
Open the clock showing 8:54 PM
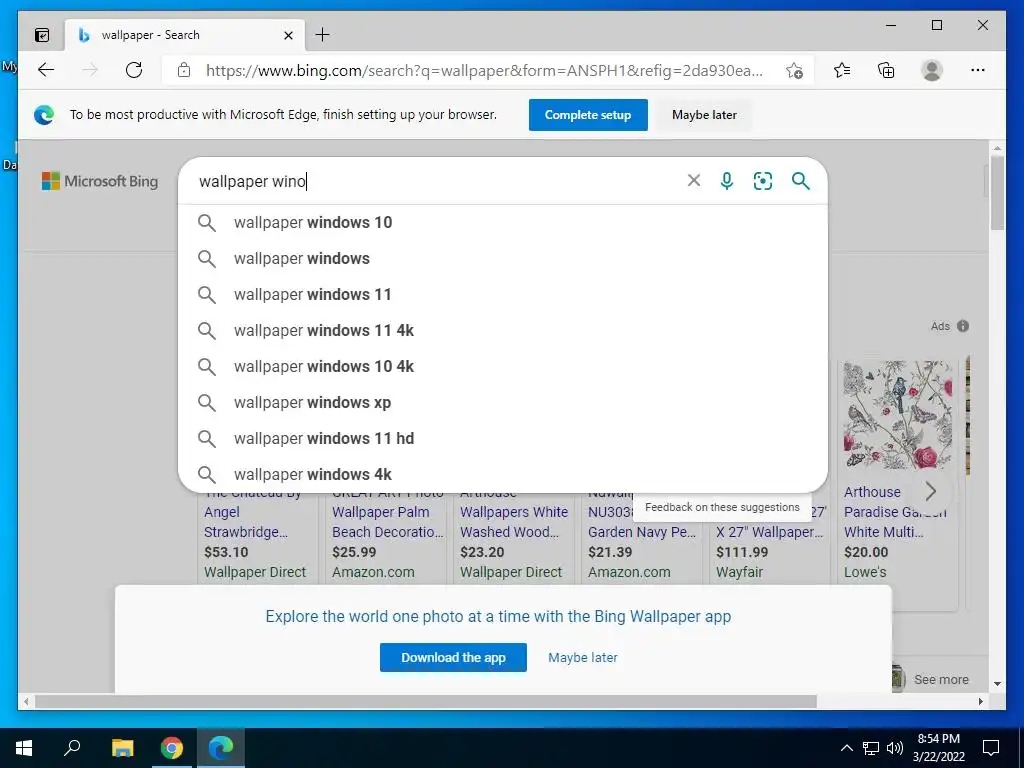938,748
